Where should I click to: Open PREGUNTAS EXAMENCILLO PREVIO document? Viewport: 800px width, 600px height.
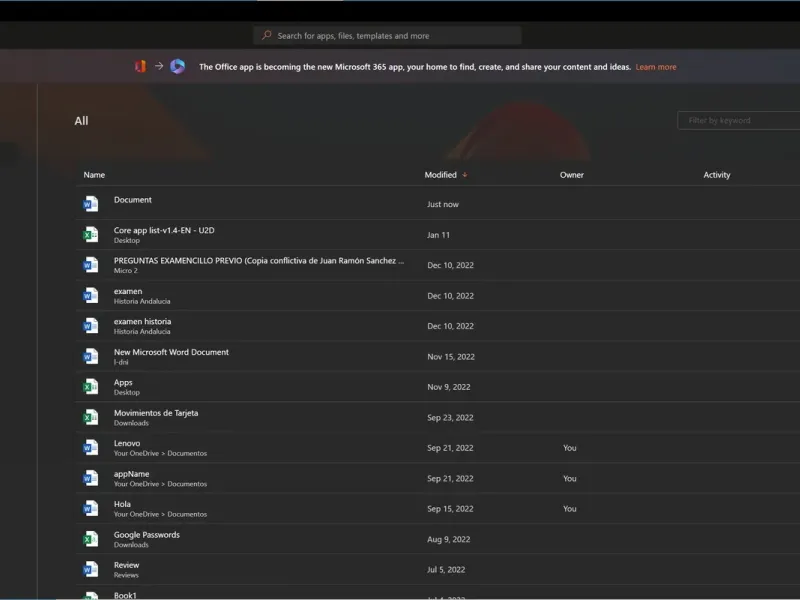(x=259, y=260)
